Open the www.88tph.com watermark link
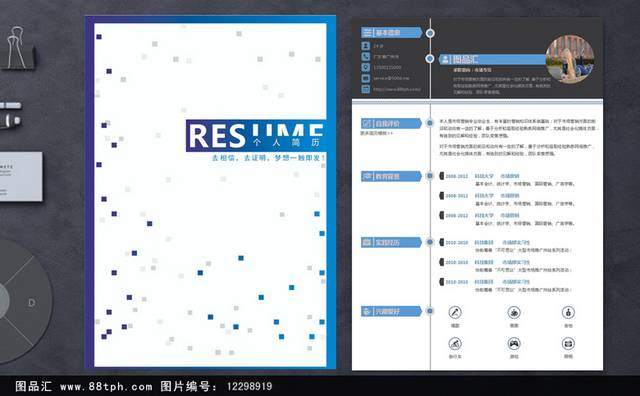Screen dimensions: 640x396 point(106,386)
